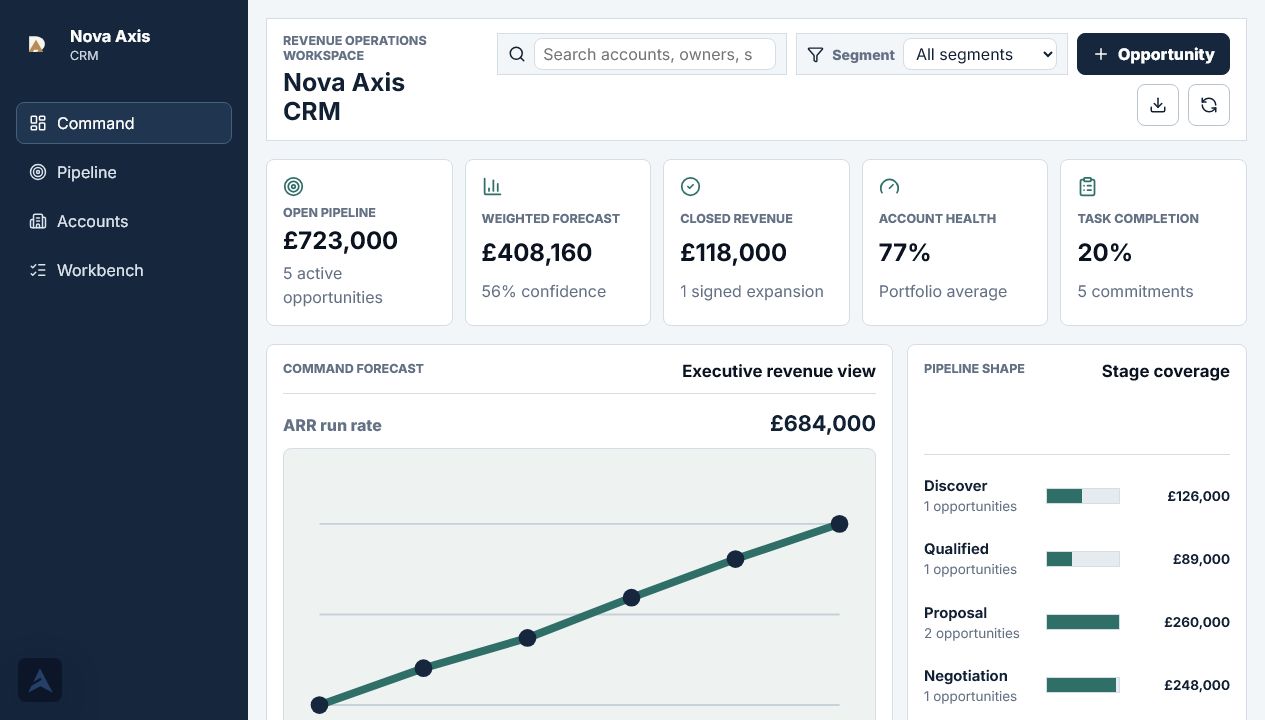The height and width of the screenshot is (720, 1265).
Task: Click the Proposal stage label
Action: pos(955,613)
